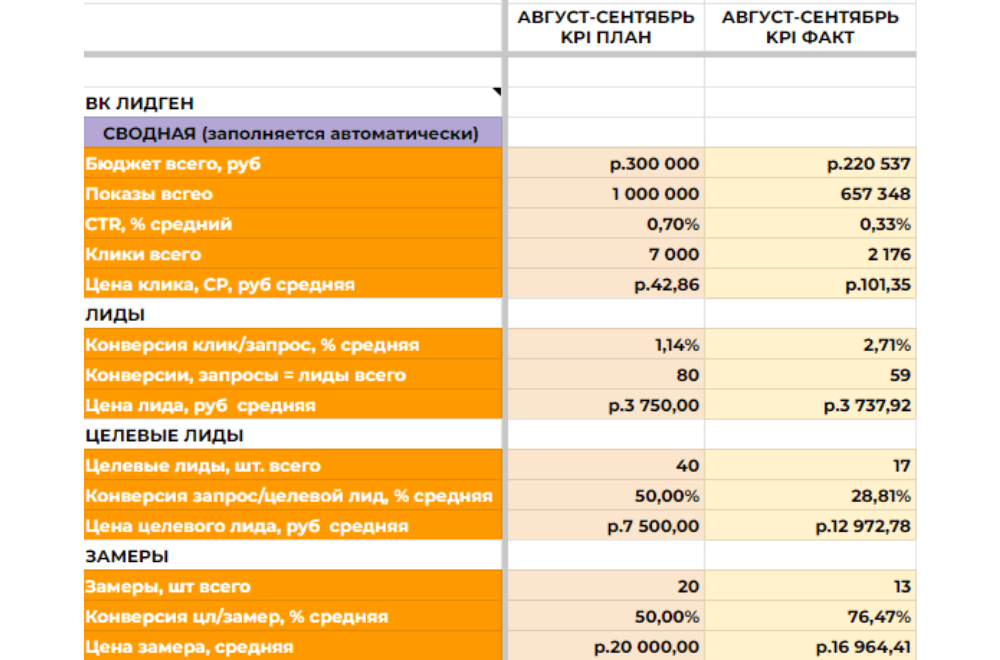
Task: Select plan CTR cell 0,70%
Action: pos(606,224)
